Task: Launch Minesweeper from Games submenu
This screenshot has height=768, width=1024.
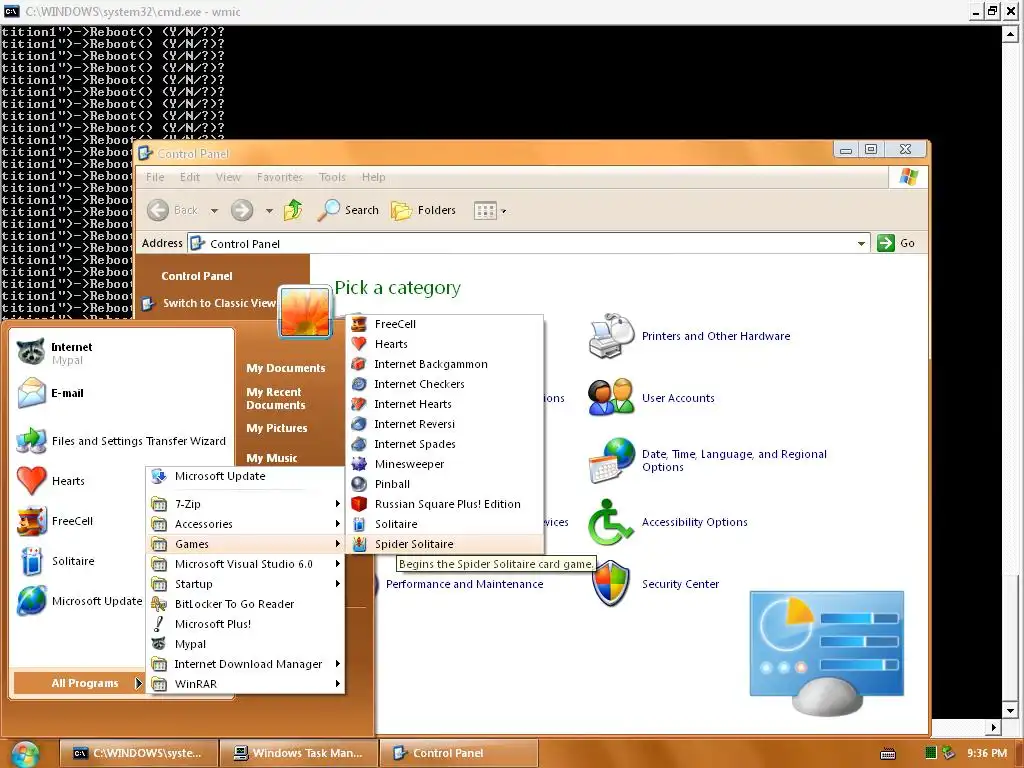Action: 444,464
